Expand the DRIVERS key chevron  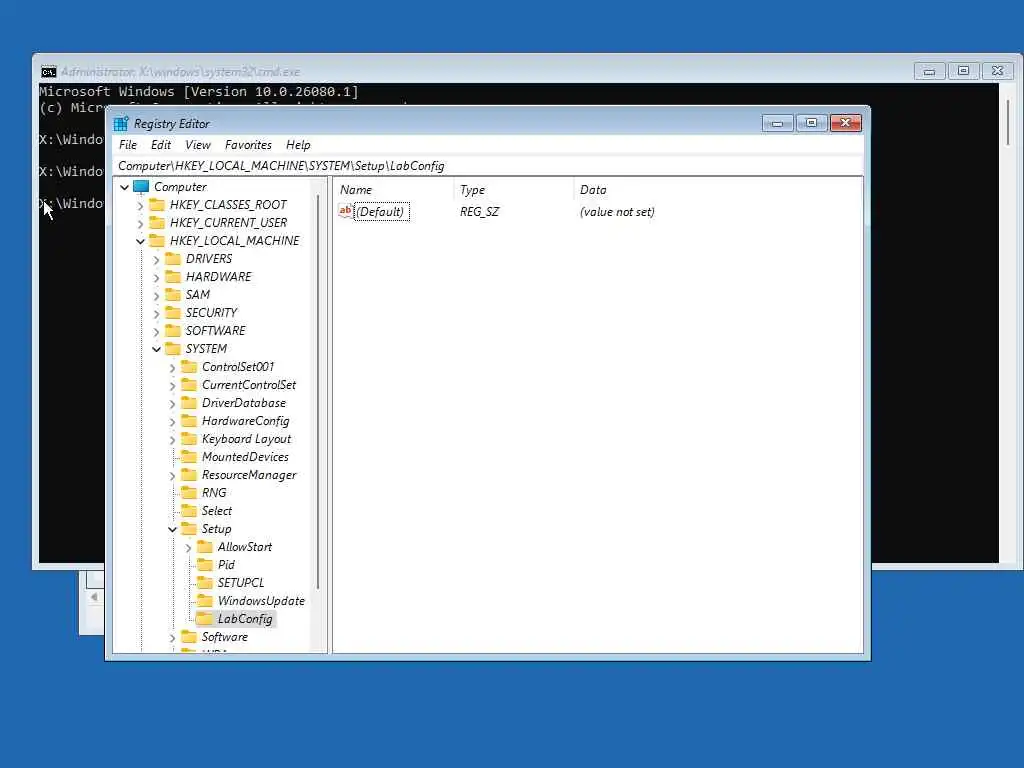[x=156, y=260]
